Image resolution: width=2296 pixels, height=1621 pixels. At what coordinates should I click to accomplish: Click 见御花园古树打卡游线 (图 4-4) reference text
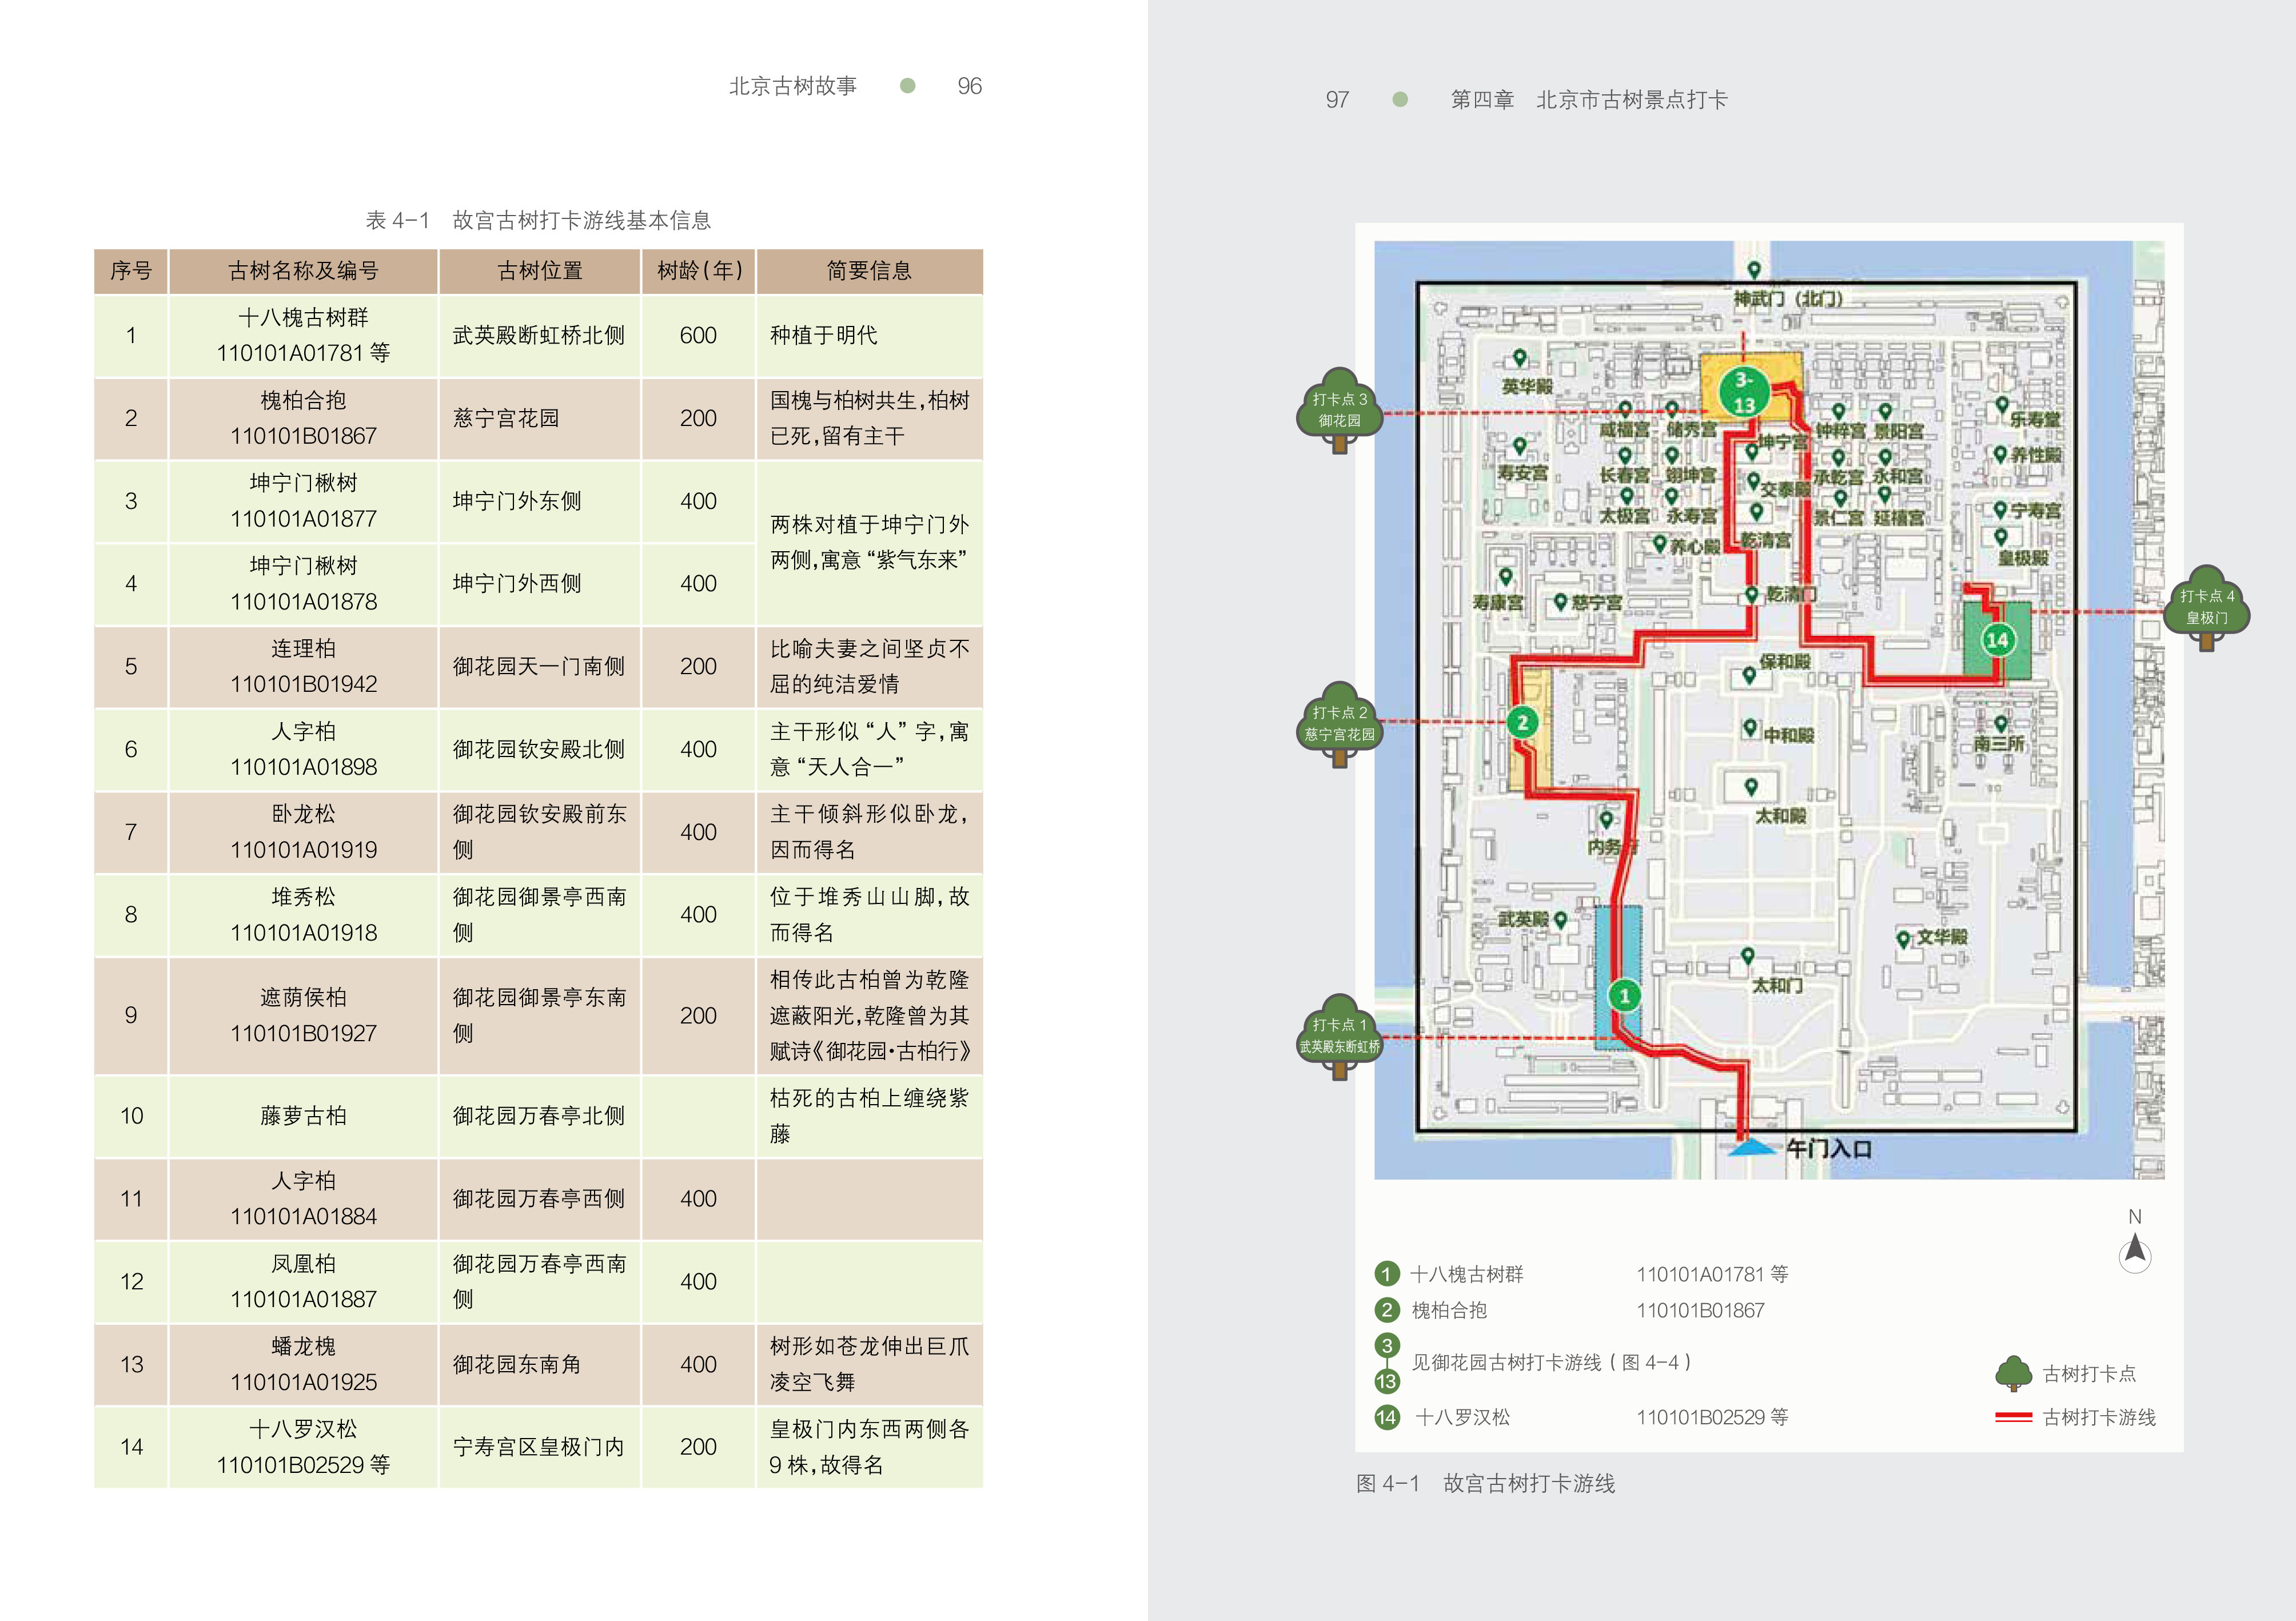(x=1550, y=1362)
